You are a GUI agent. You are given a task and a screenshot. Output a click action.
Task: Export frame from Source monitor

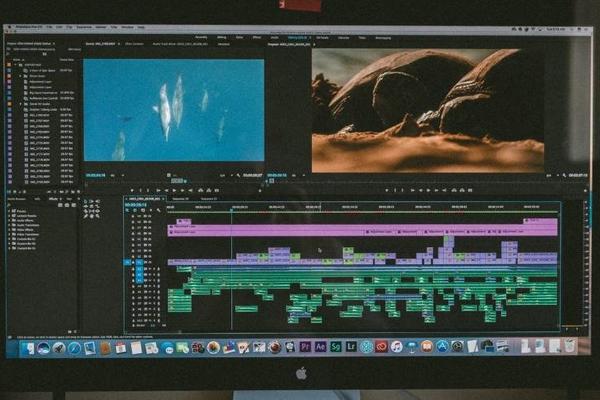tap(217, 190)
